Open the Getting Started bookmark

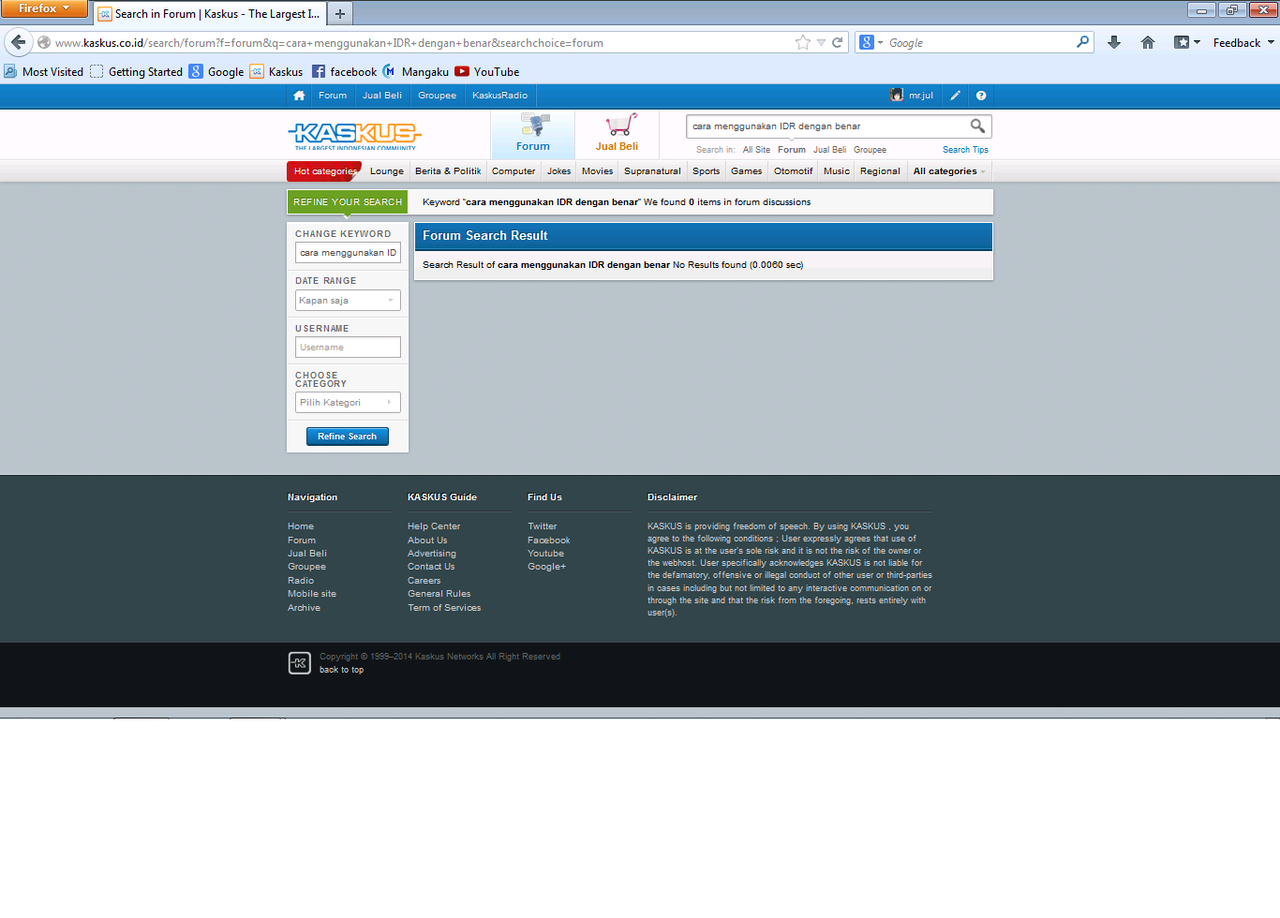(x=136, y=72)
